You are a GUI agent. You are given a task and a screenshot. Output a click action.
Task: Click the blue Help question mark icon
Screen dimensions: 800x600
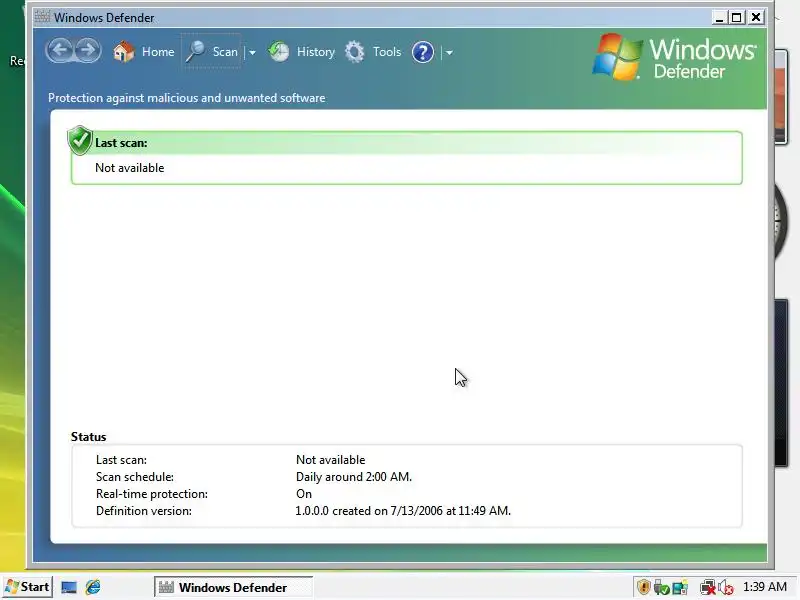423,52
